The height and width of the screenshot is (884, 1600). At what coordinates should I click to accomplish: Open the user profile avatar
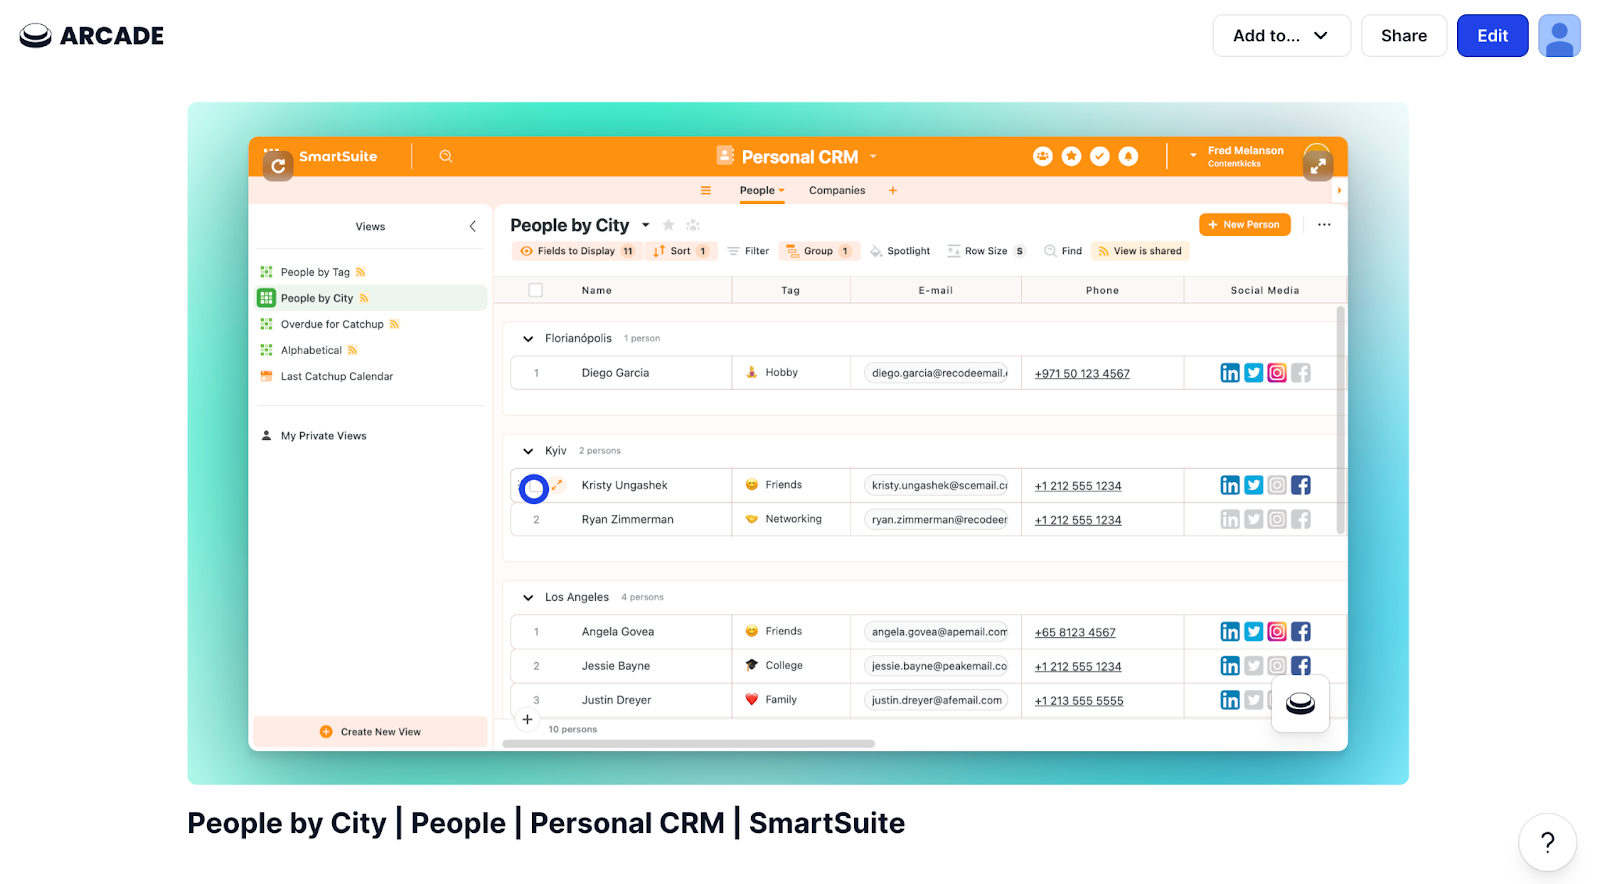coord(1559,36)
